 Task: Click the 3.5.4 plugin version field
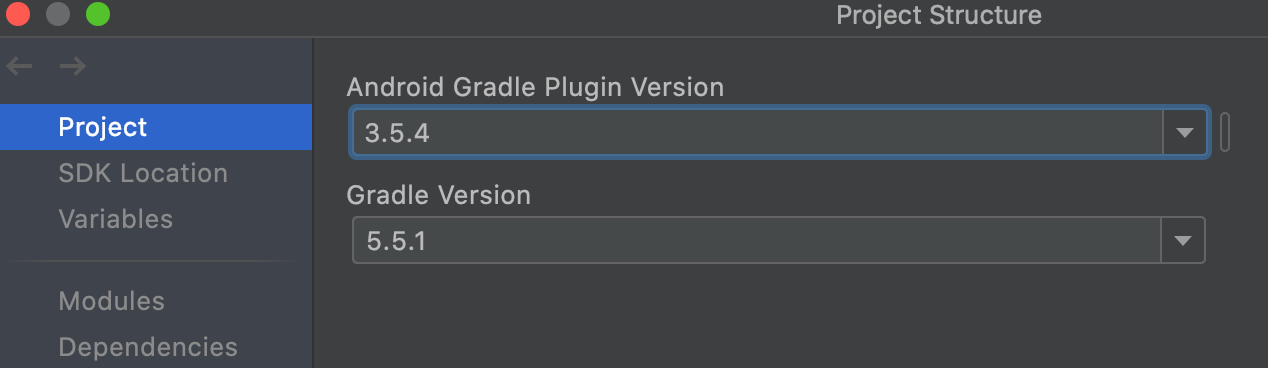coord(758,133)
